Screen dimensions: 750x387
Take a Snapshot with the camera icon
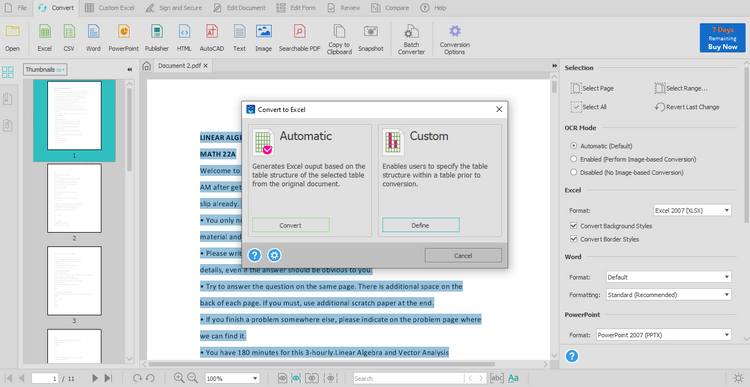[x=371, y=32]
